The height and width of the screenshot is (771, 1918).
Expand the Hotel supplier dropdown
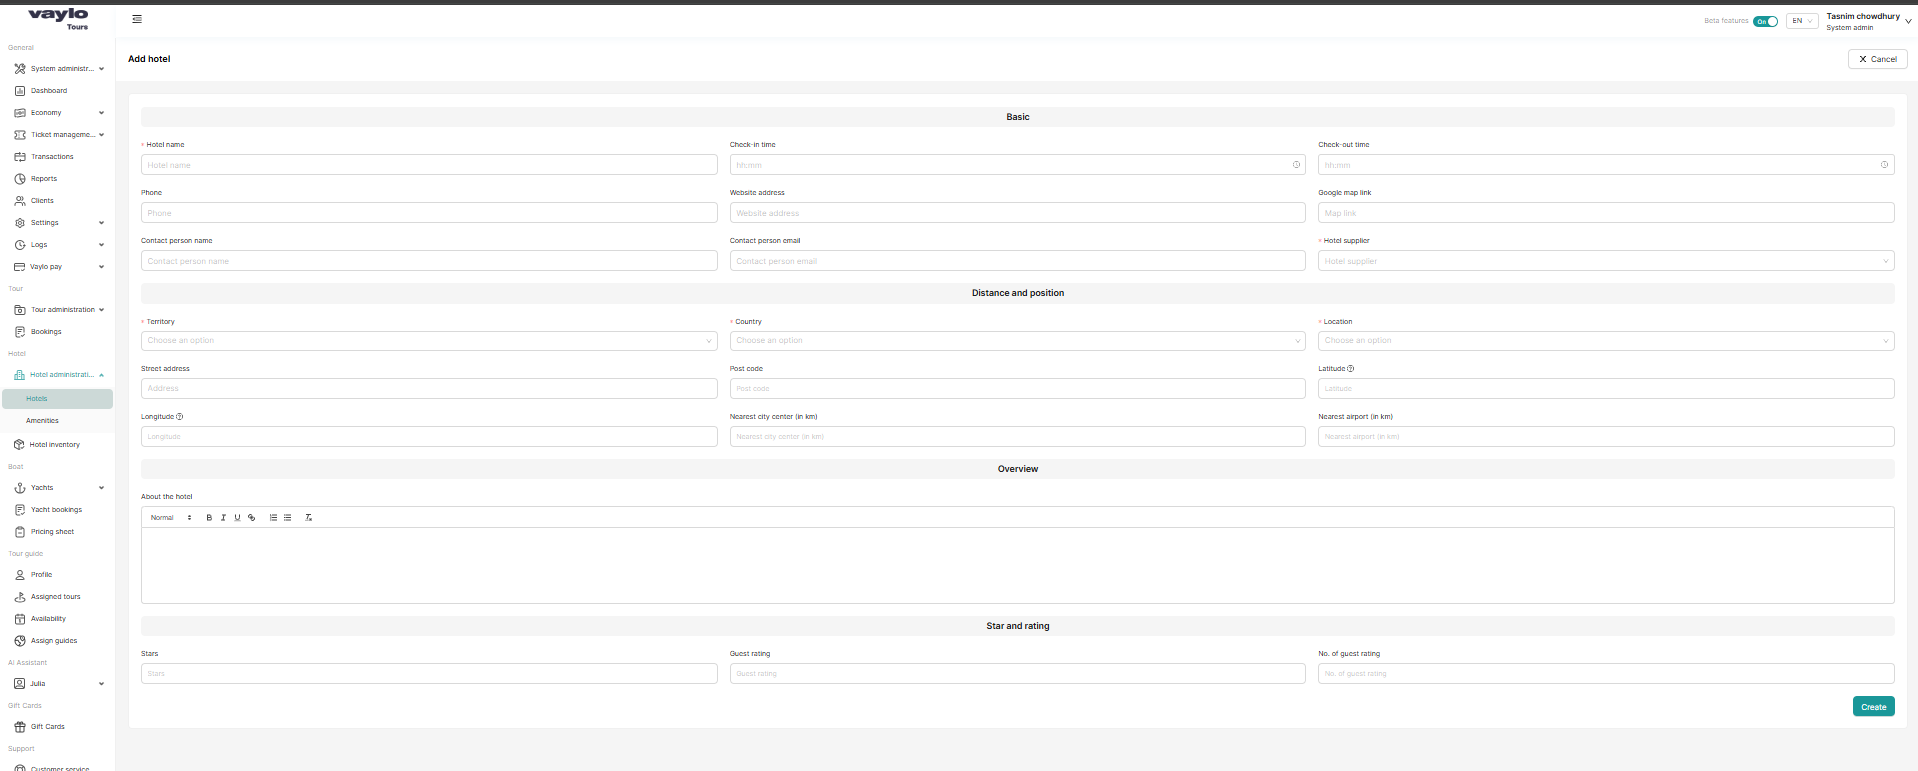(1605, 261)
